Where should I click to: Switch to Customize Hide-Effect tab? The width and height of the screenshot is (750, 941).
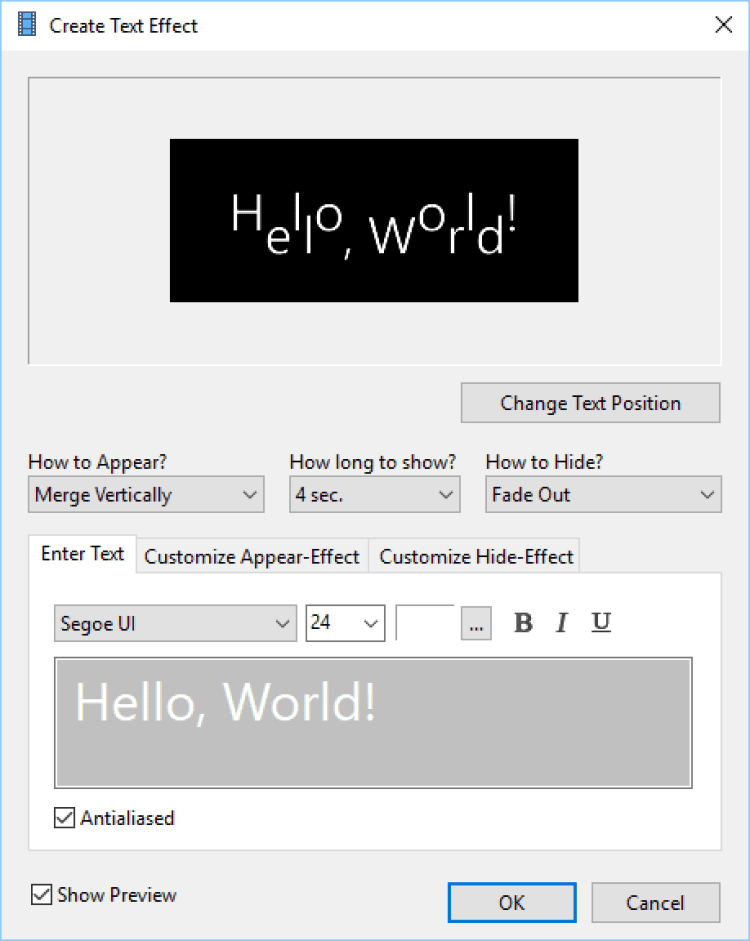point(476,556)
